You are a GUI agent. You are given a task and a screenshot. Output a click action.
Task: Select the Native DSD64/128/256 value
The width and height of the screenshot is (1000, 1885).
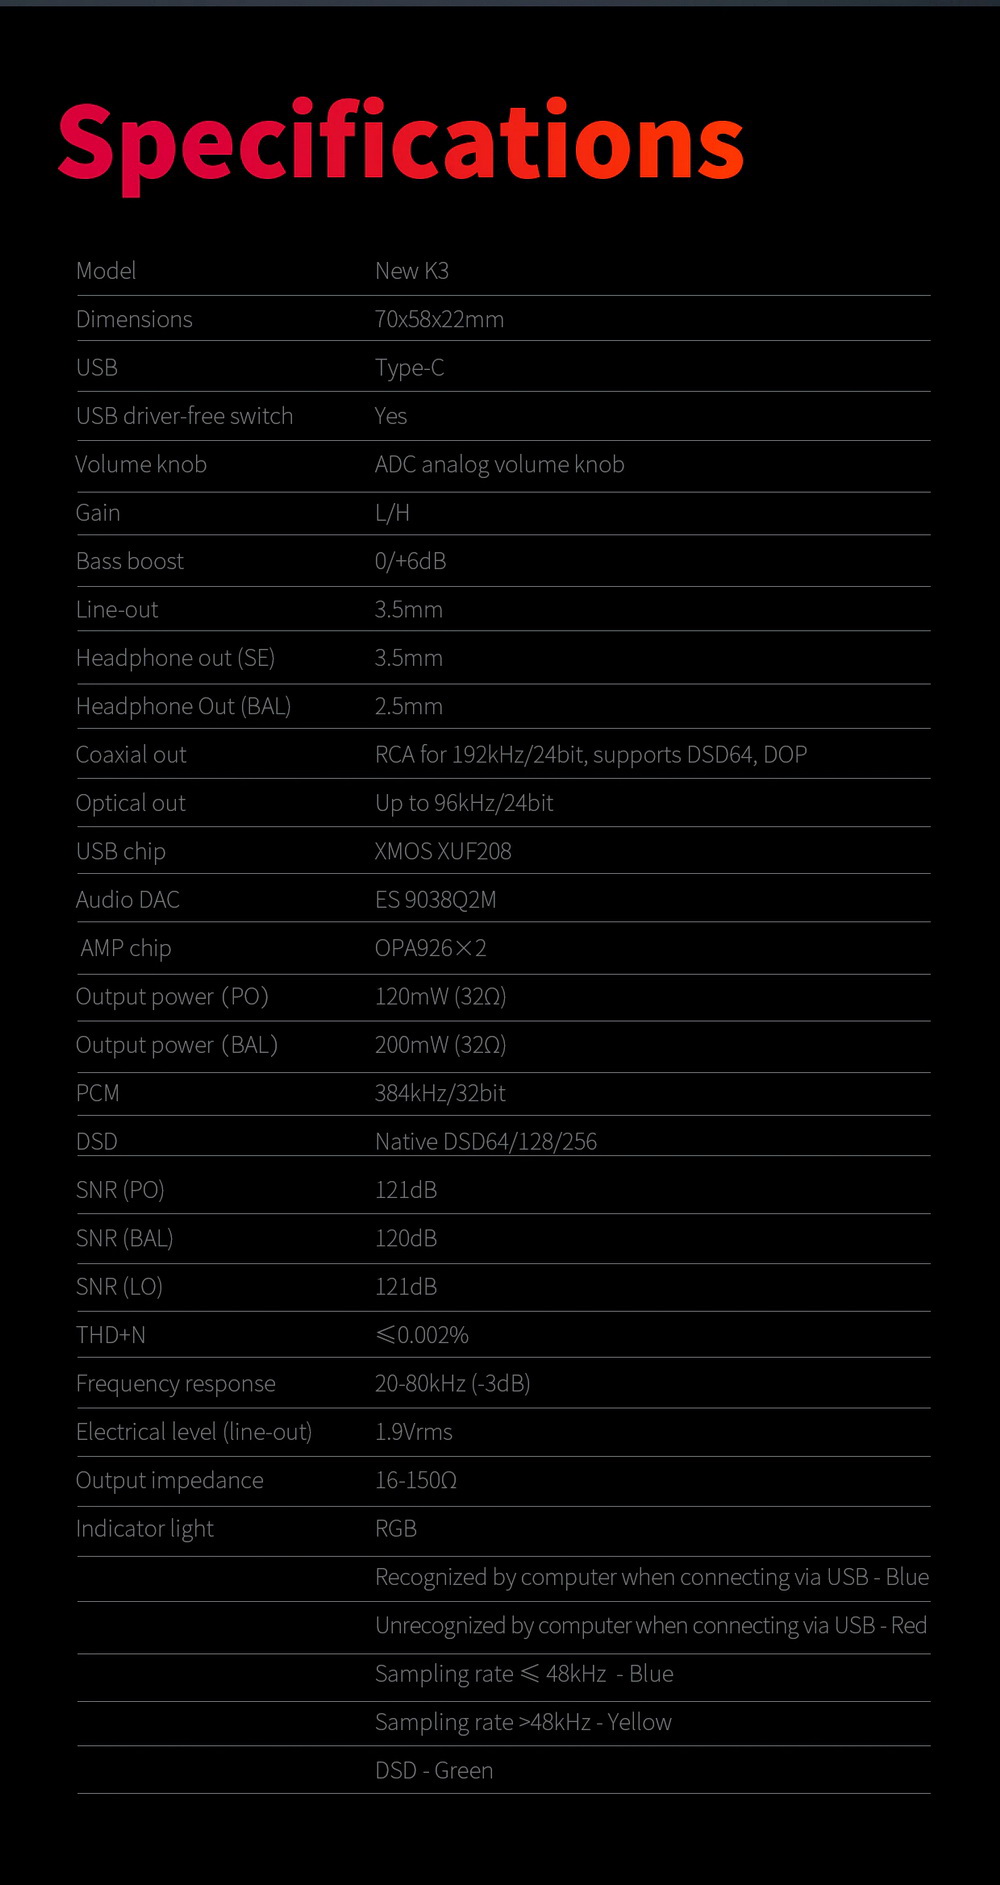tap(485, 1142)
